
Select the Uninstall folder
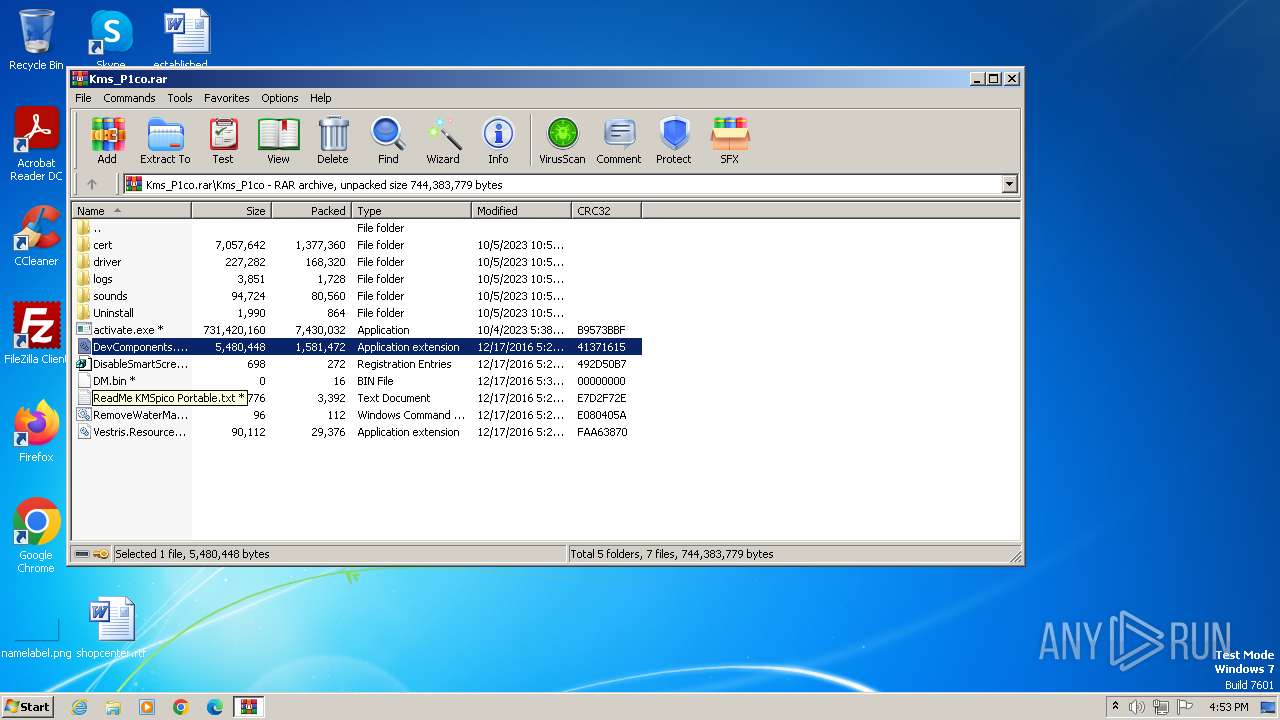coord(357,313)
